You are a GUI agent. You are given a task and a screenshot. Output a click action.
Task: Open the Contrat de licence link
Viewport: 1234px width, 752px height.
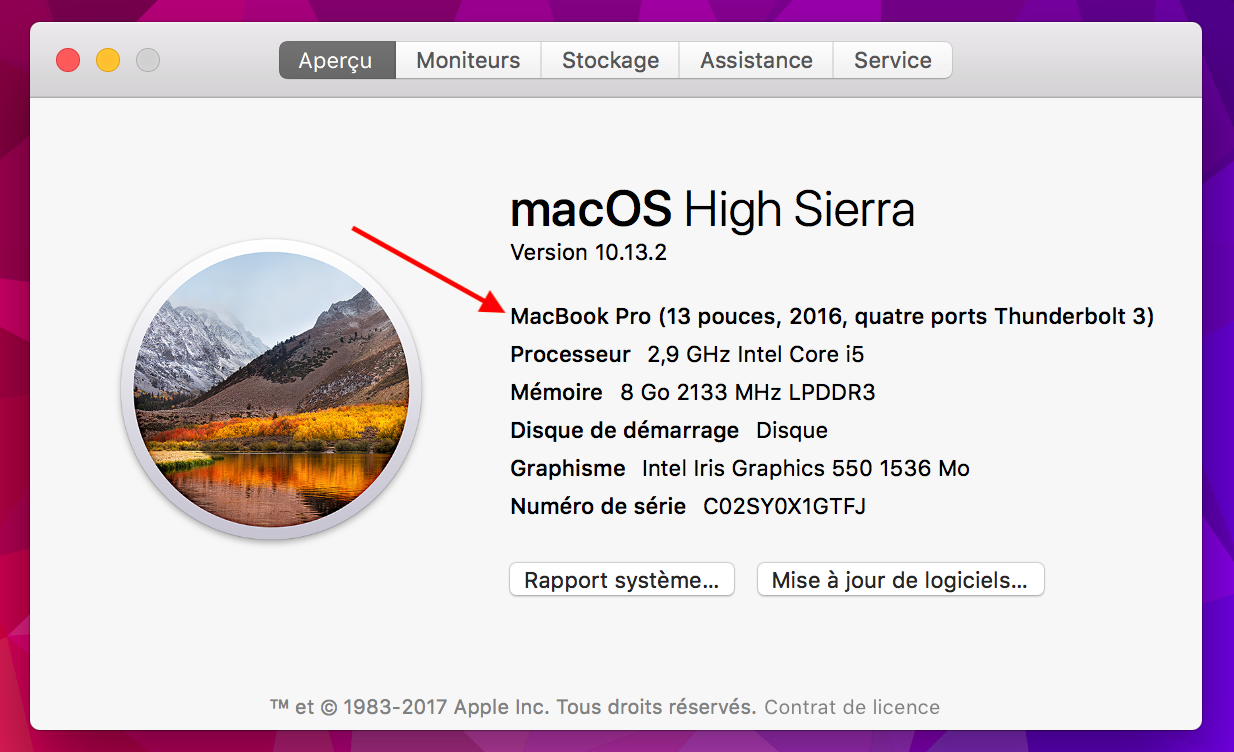point(852,707)
